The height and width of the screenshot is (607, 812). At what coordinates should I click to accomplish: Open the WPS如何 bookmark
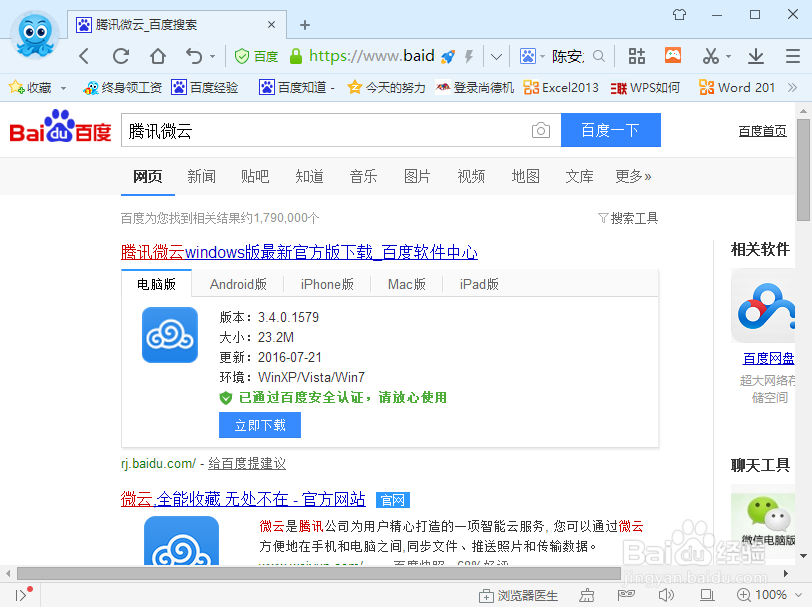(645, 88)
